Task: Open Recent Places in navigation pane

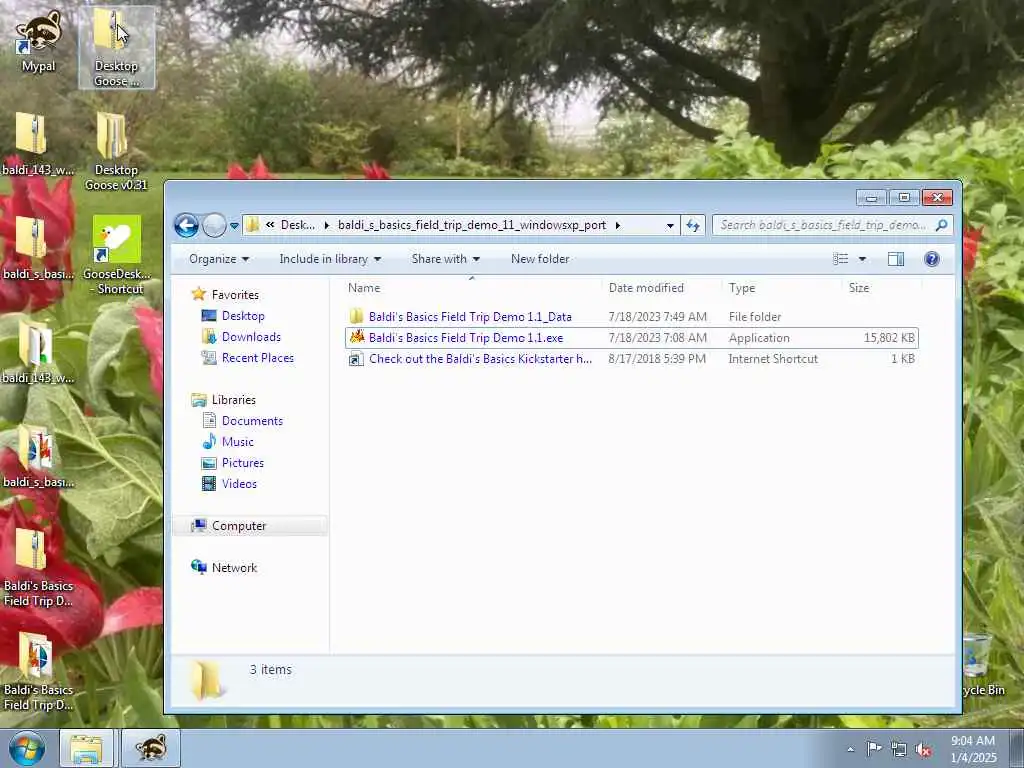Action: pyautogui.click(x=248, y=358)
